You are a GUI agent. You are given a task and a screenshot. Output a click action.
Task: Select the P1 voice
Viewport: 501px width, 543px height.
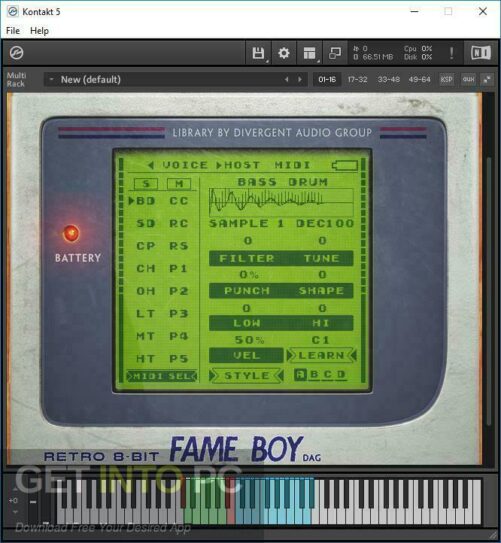pos(179,268)
